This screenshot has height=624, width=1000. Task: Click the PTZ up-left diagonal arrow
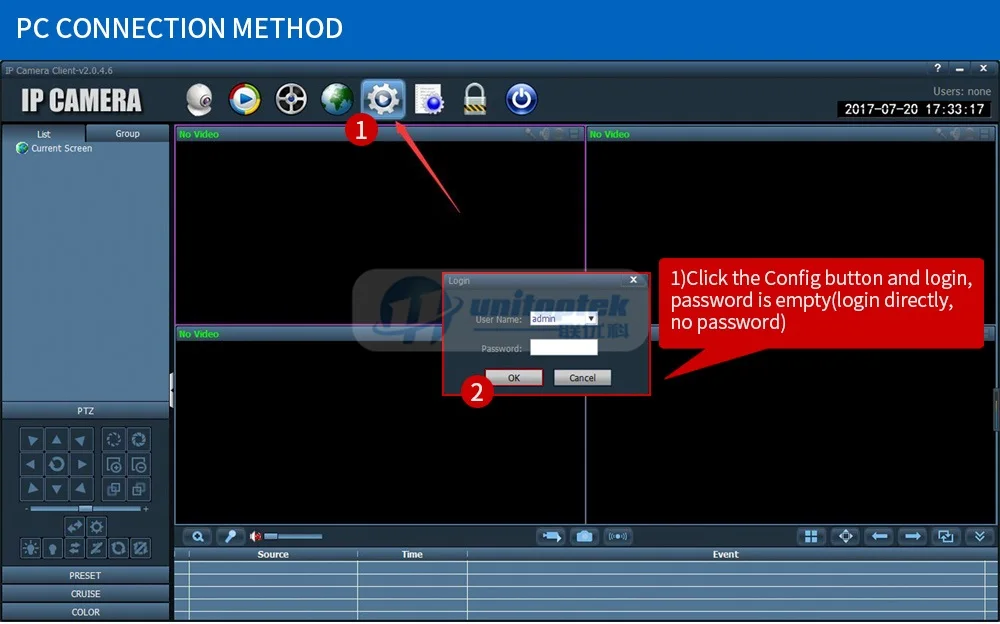[31, 440]
